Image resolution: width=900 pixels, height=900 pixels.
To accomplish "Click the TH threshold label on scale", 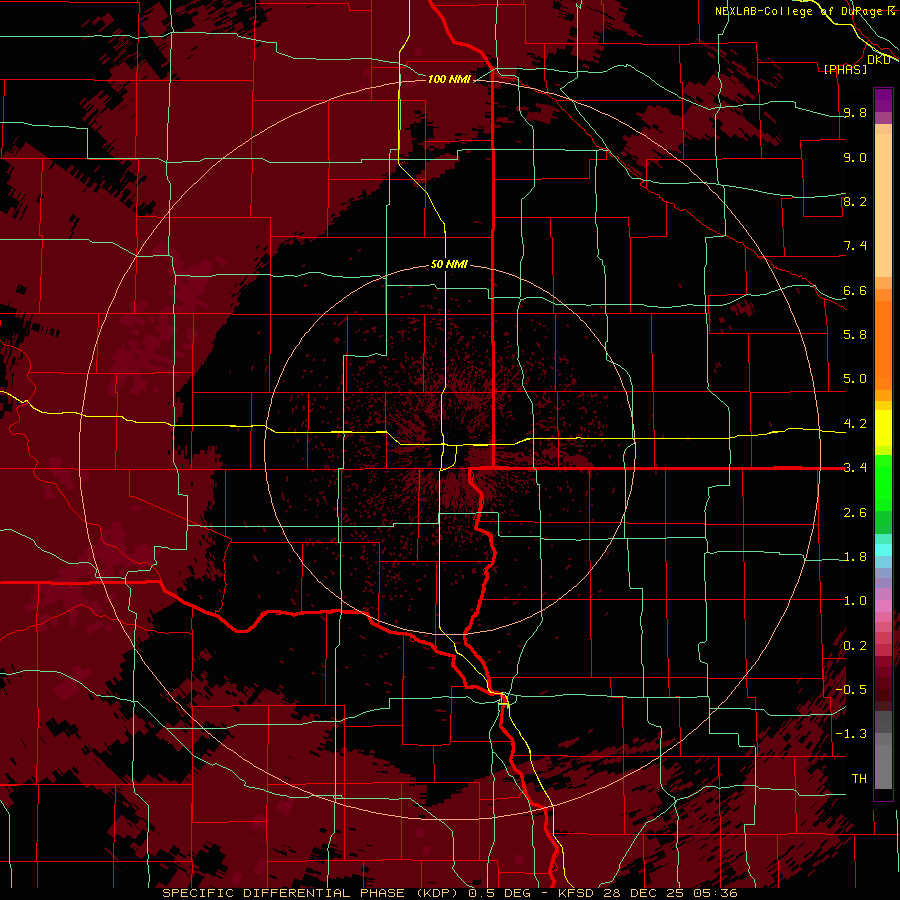I will 859,779.
